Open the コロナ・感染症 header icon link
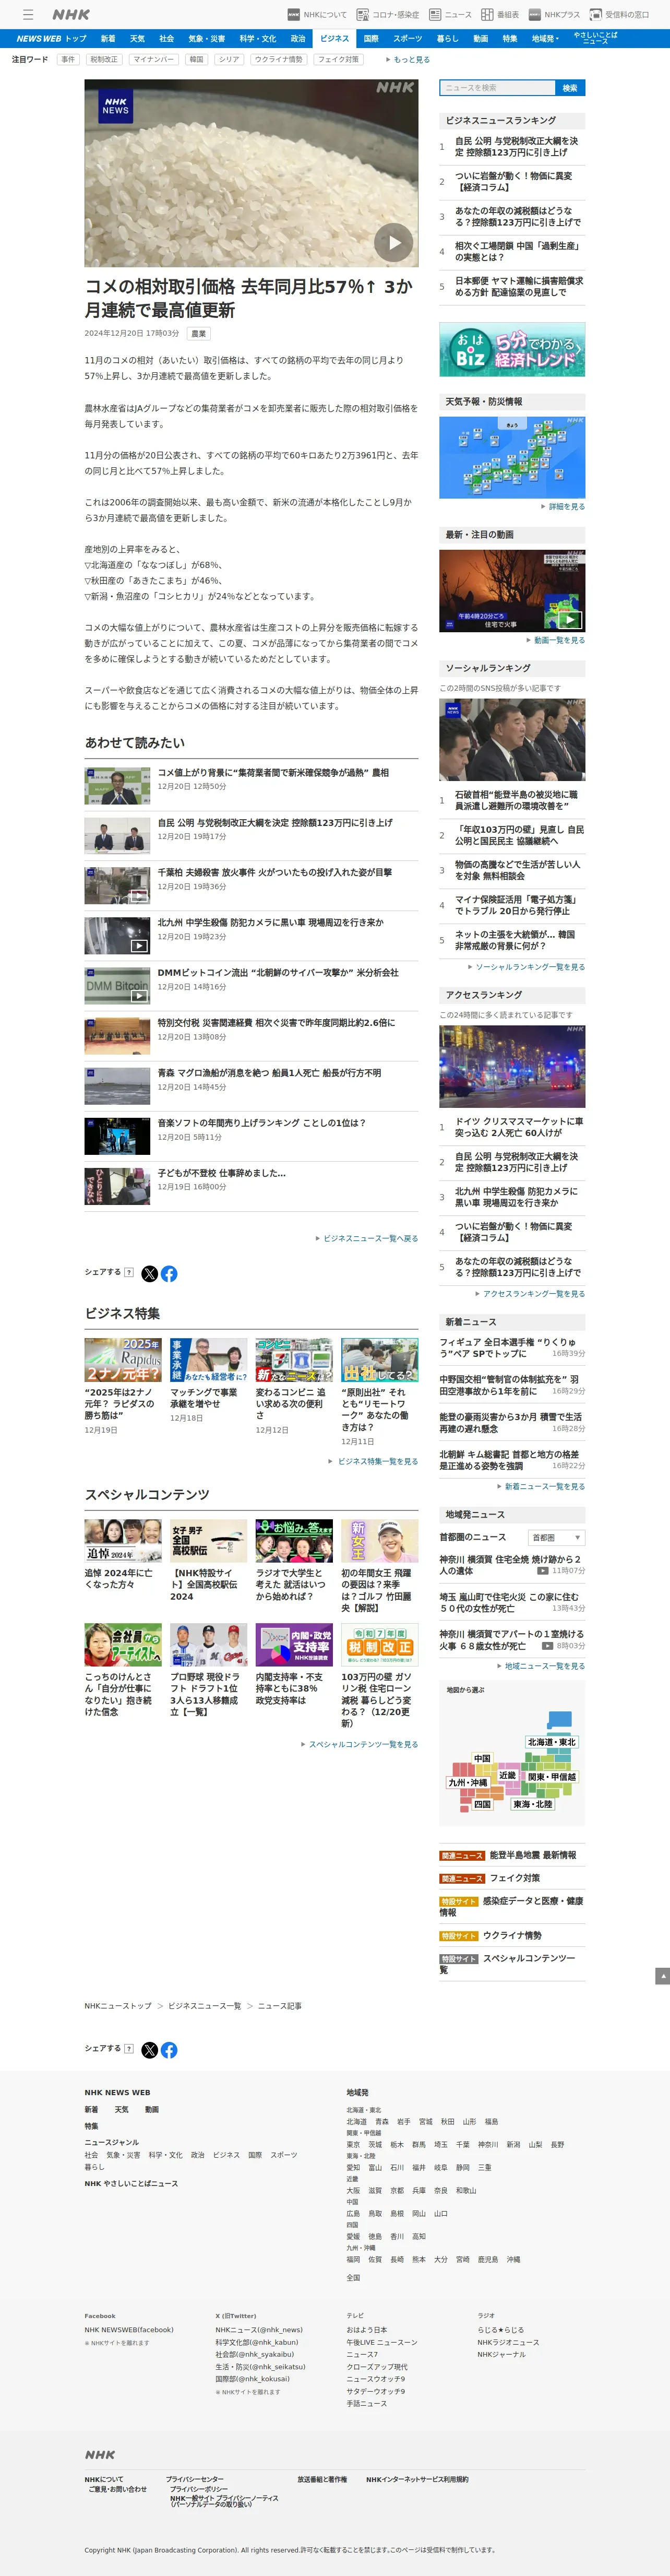670x2576 pixels. click(388, 15)
